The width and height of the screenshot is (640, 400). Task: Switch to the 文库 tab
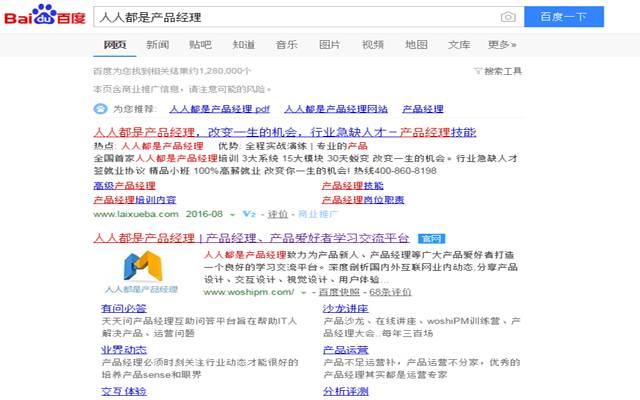pyautogui.click(x=459, y=44)
